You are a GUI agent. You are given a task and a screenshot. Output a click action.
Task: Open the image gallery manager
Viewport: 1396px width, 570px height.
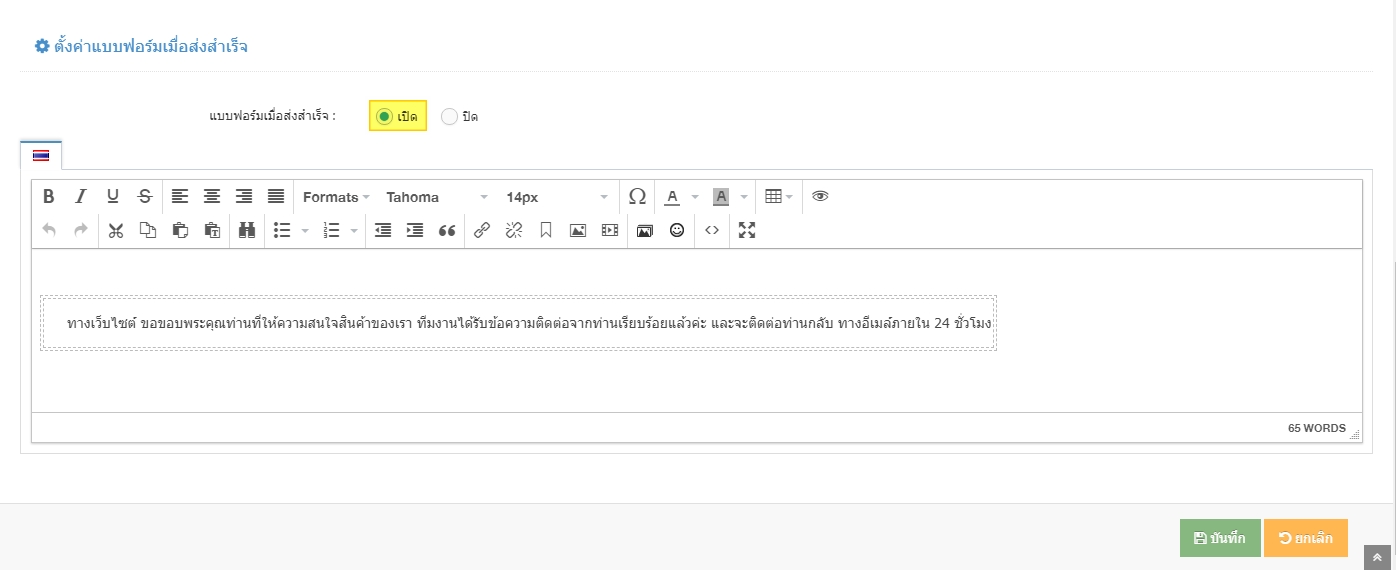[645, 230]
